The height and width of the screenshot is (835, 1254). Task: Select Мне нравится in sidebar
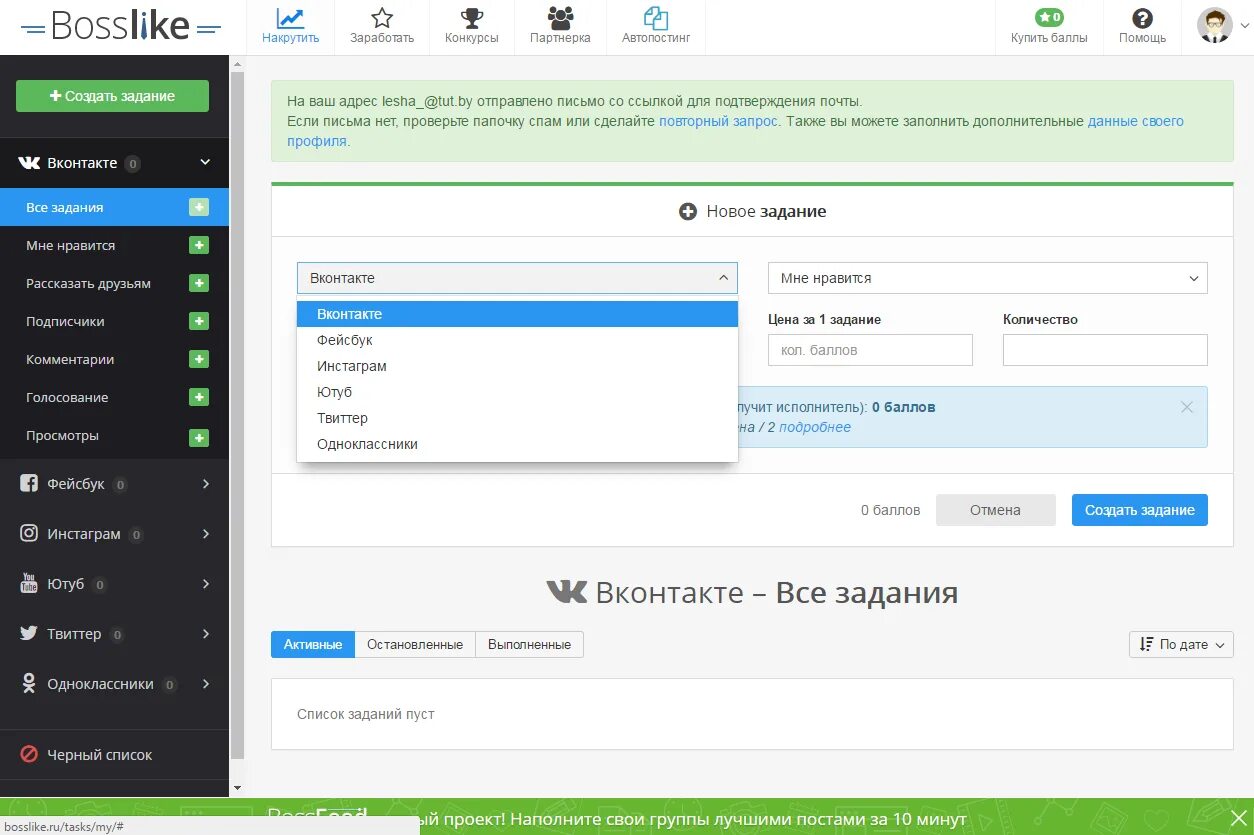(70, 245)
